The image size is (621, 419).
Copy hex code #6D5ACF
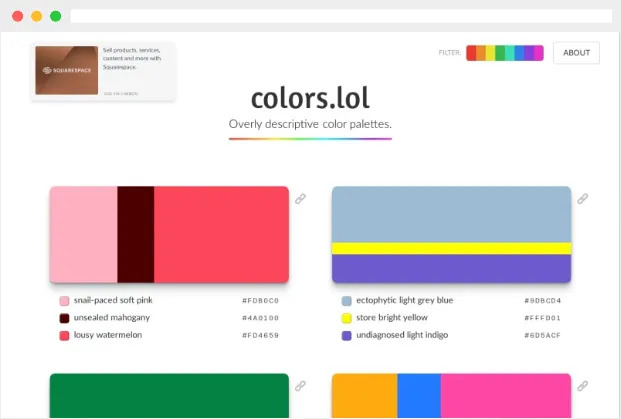(x=542, y=335)
